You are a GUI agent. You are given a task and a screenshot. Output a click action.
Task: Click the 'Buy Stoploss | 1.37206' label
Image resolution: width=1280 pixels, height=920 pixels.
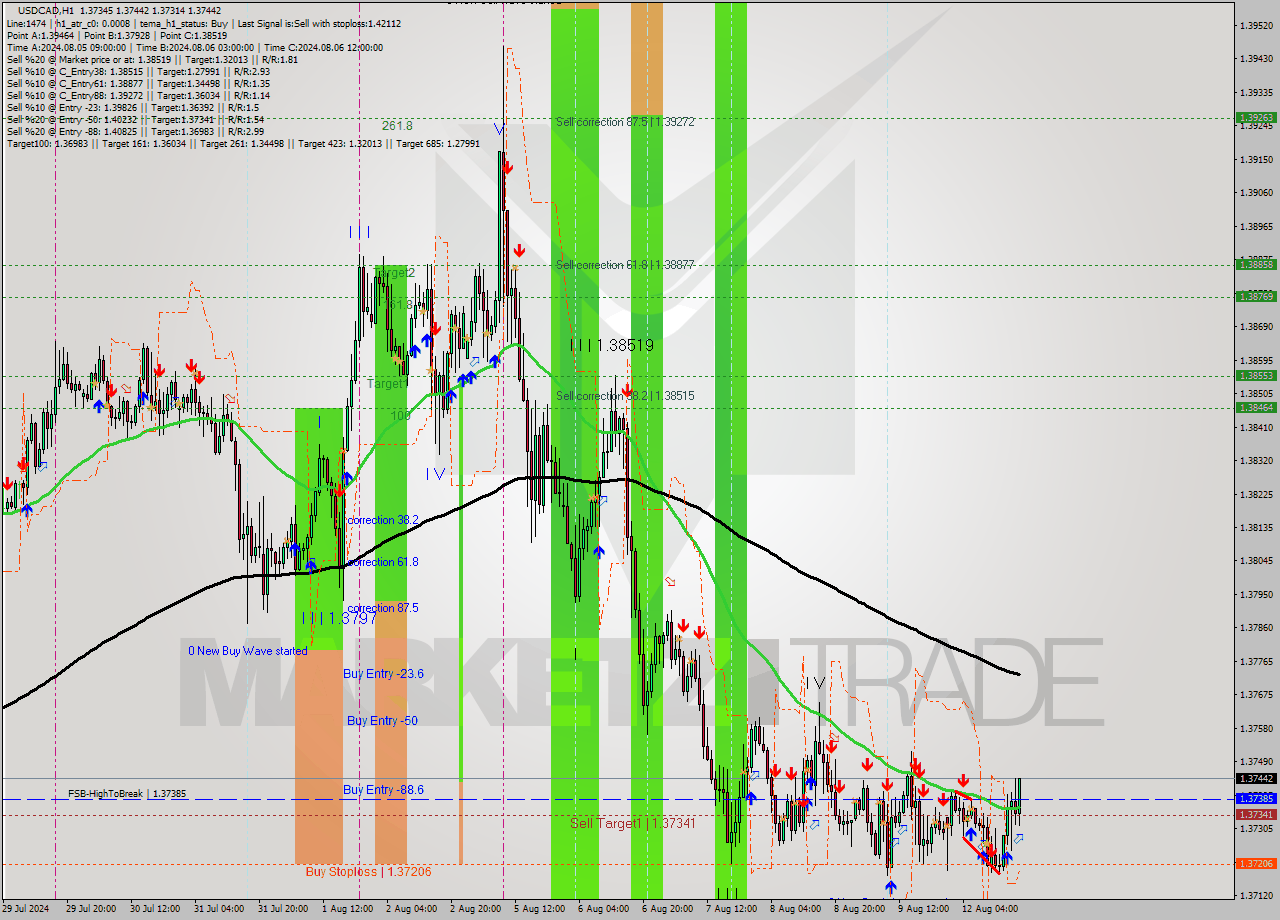369,871
